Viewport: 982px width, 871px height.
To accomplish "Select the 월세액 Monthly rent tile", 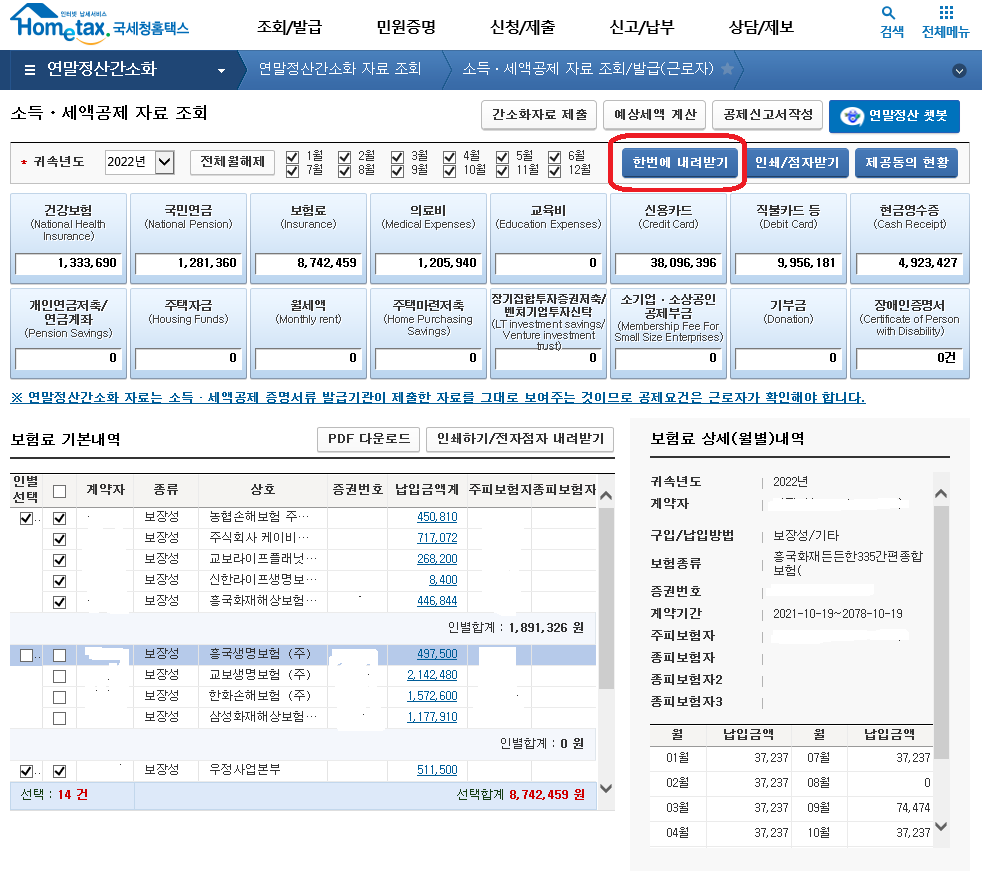I will point(308,334).
